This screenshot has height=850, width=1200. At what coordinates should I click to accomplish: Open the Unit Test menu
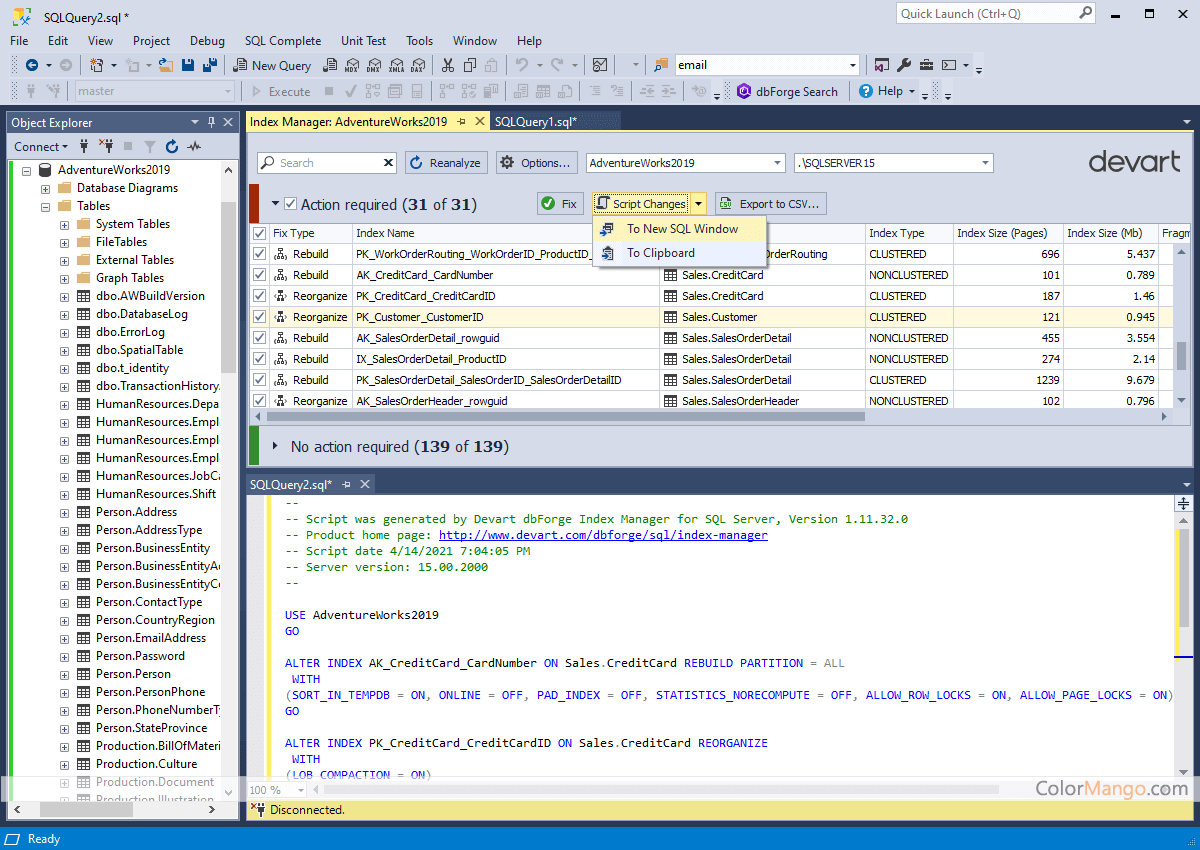(x=363, y=41)
